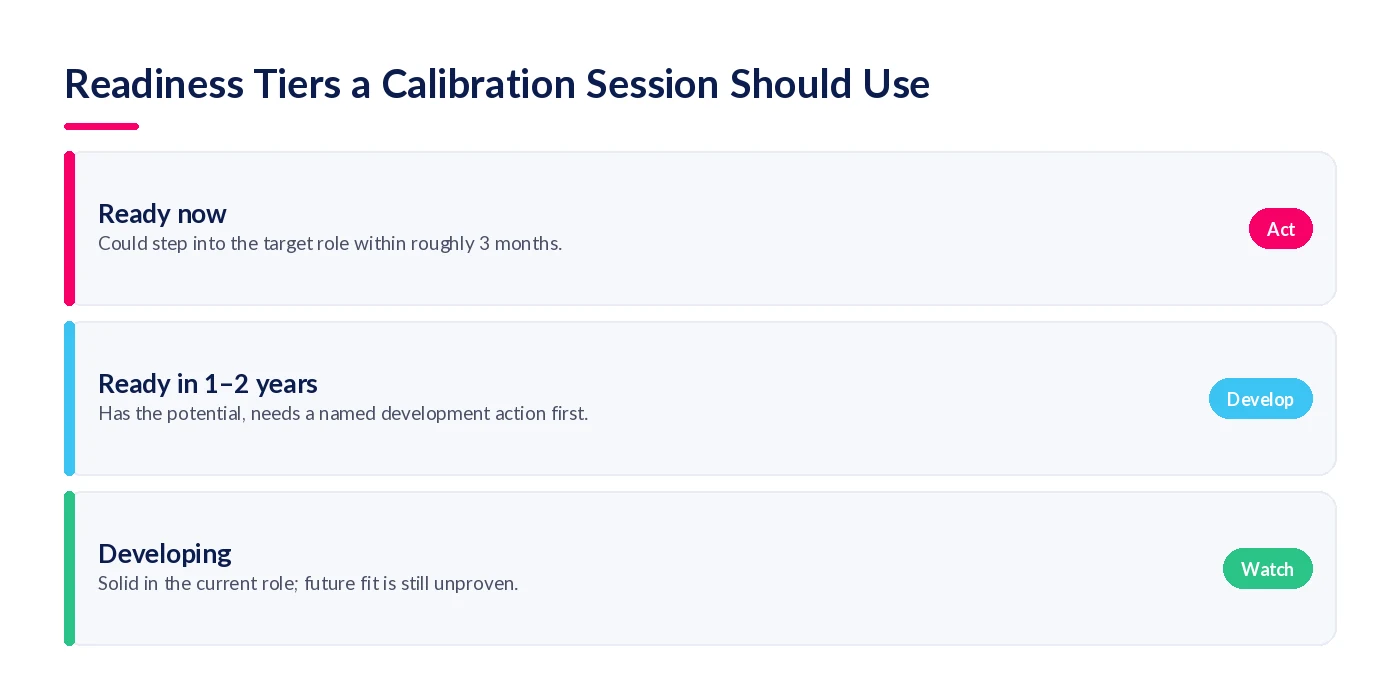Click the text about named development action

[x=343, y=413]
